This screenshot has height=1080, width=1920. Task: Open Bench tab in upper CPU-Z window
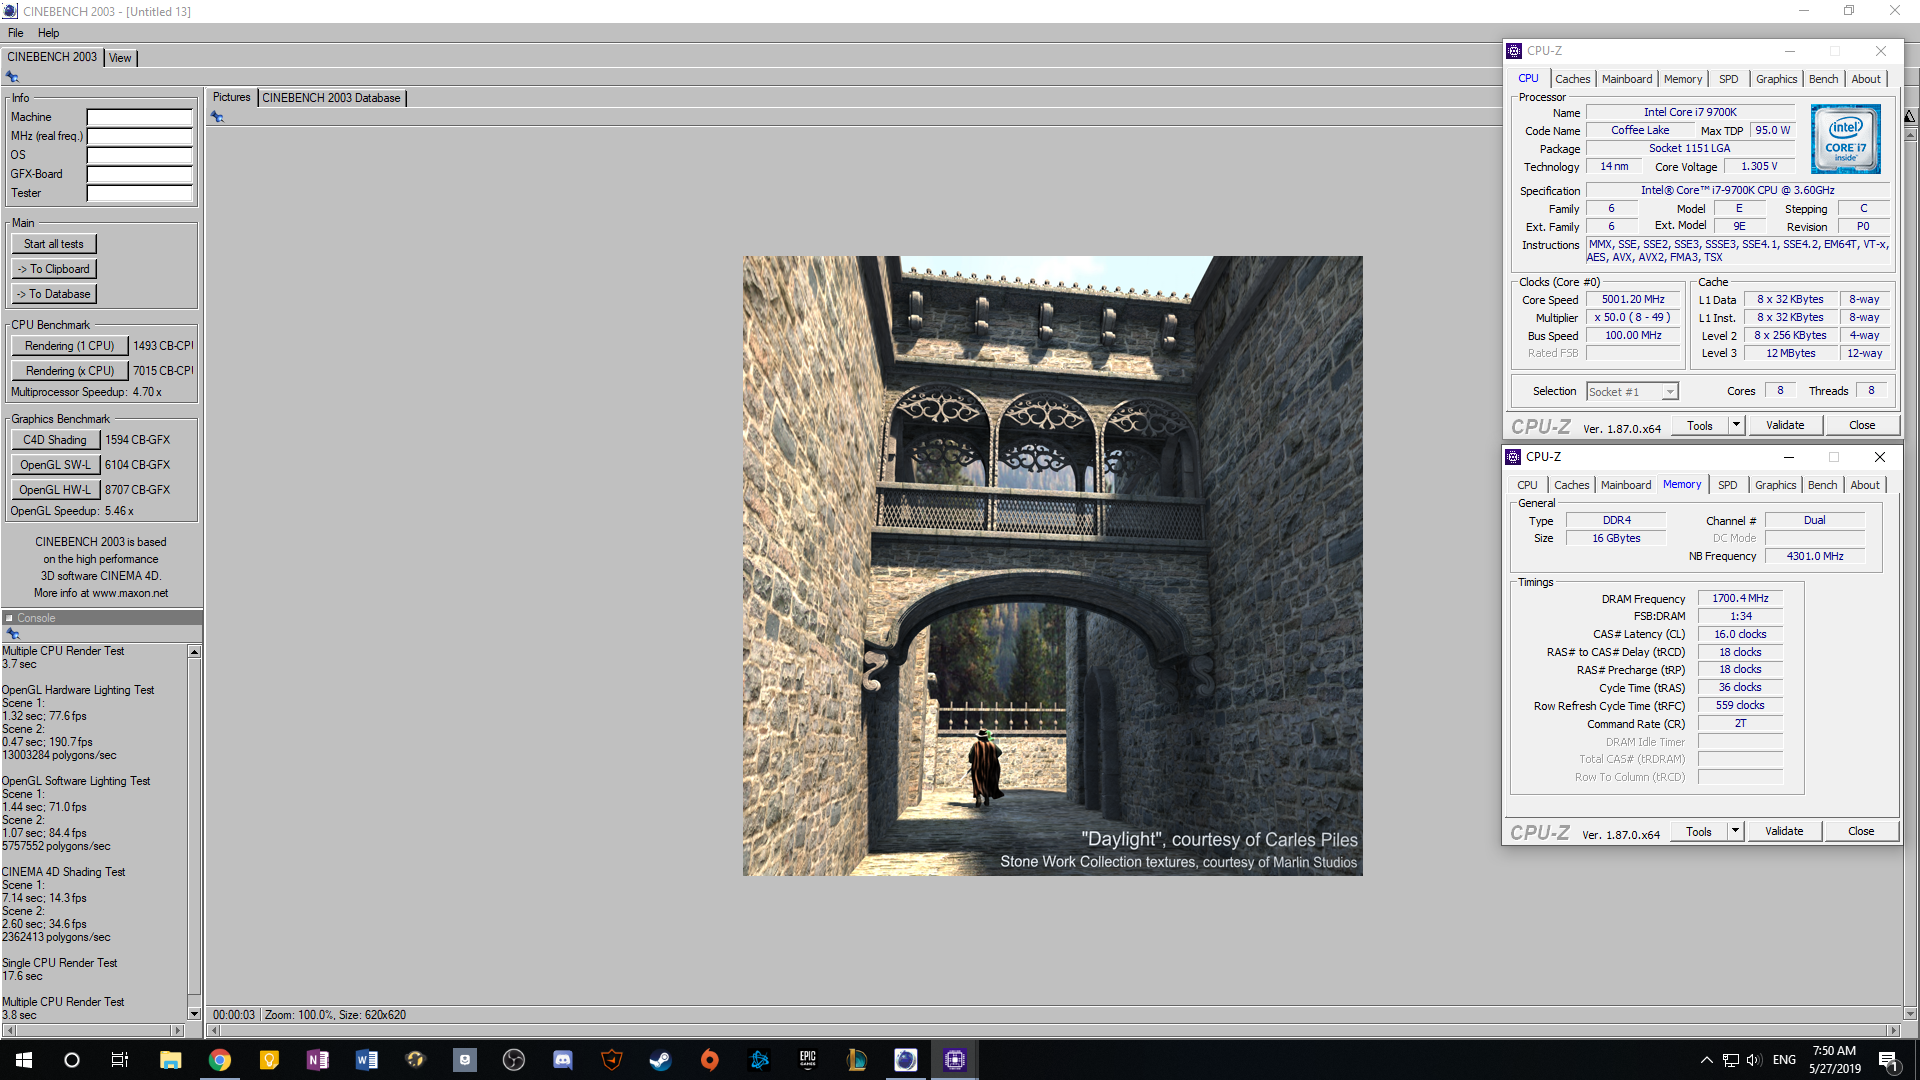point(1823,79)
